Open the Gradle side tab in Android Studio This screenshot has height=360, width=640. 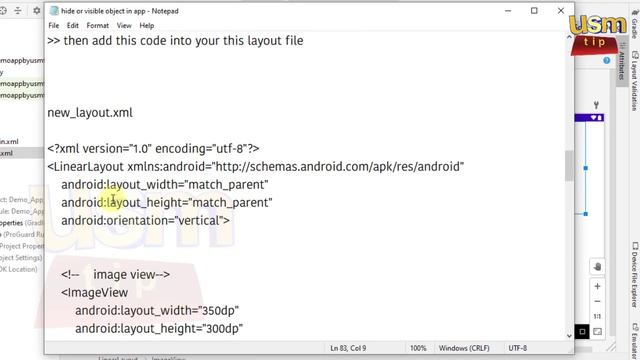coord(635,24)
